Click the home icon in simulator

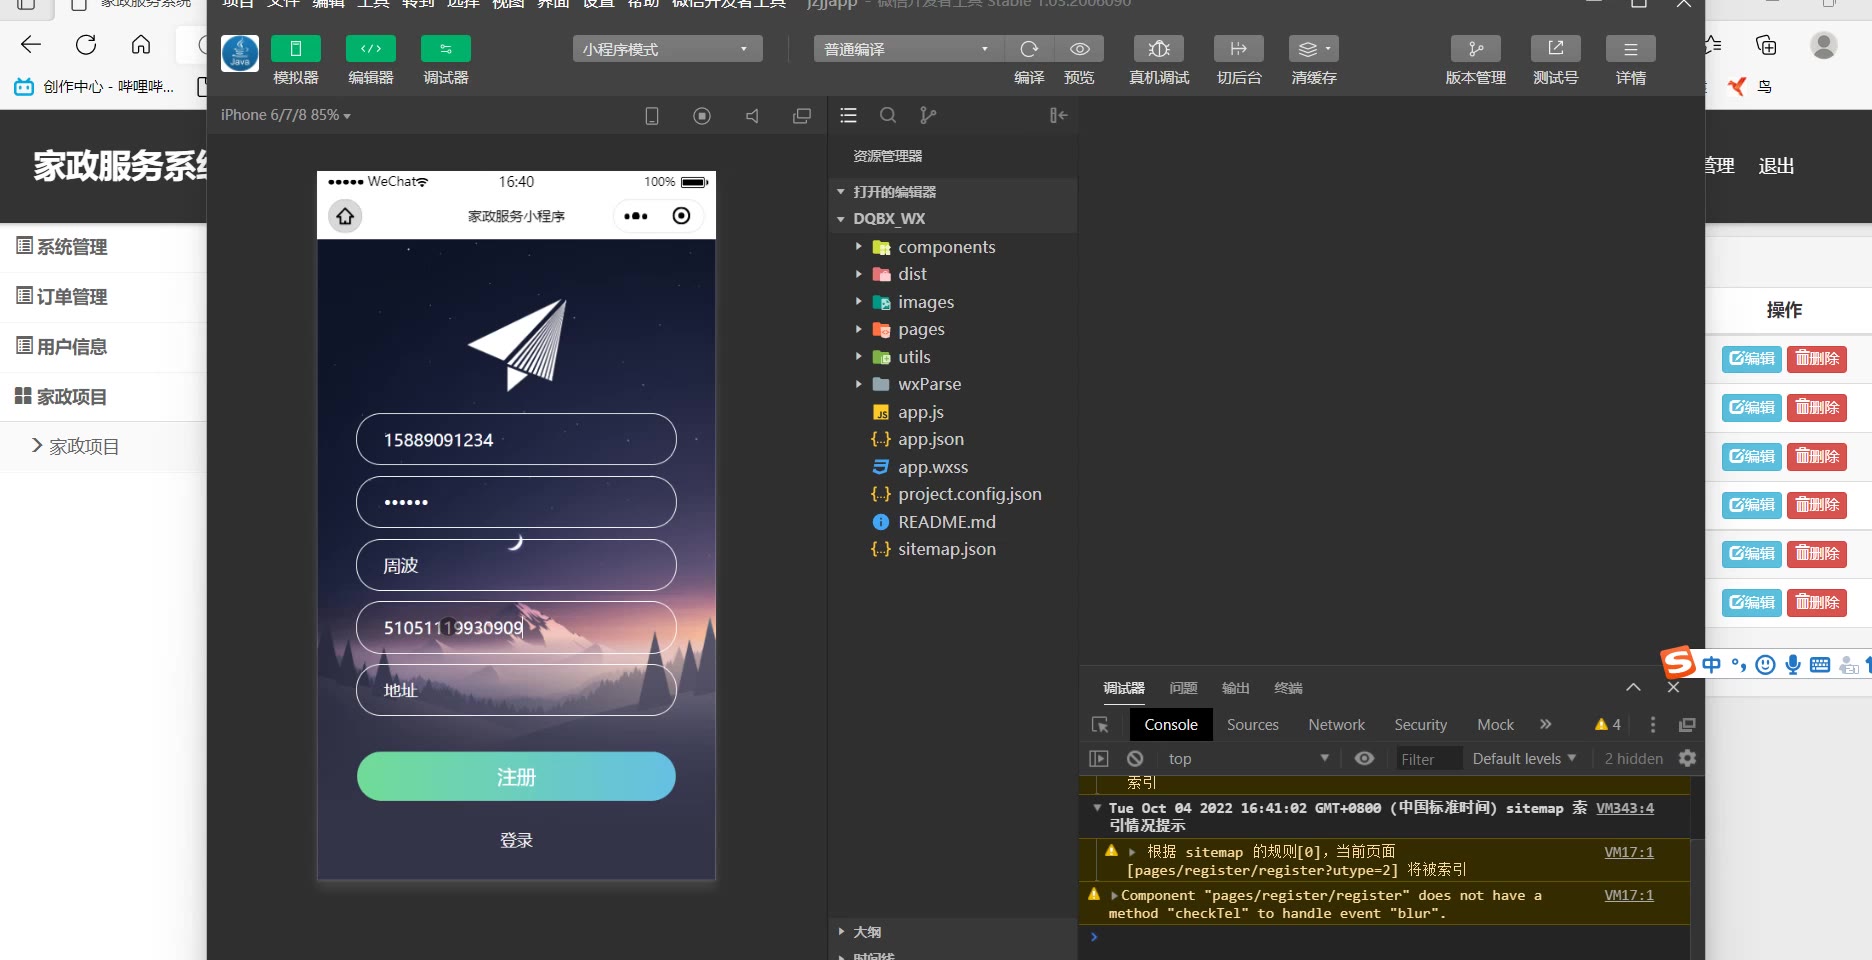(x=345, y=216)
